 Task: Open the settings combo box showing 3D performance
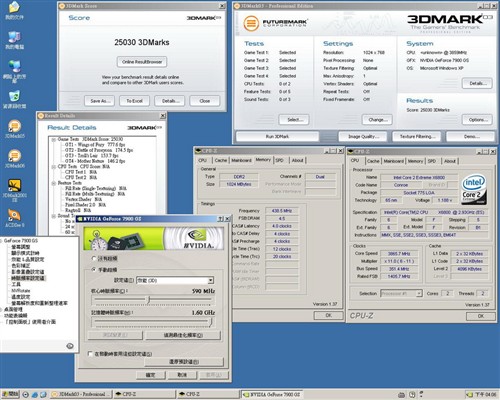coord(175,280)
